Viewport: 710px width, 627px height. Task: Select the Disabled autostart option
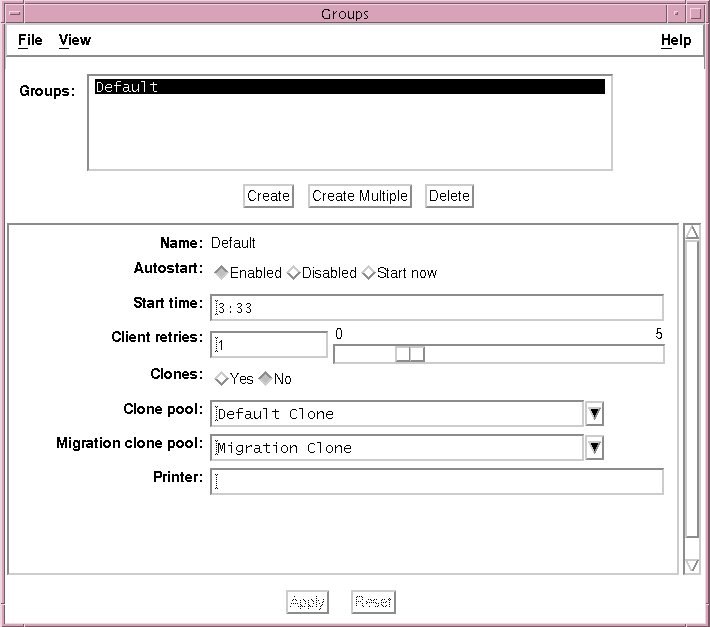pos(294,273)
